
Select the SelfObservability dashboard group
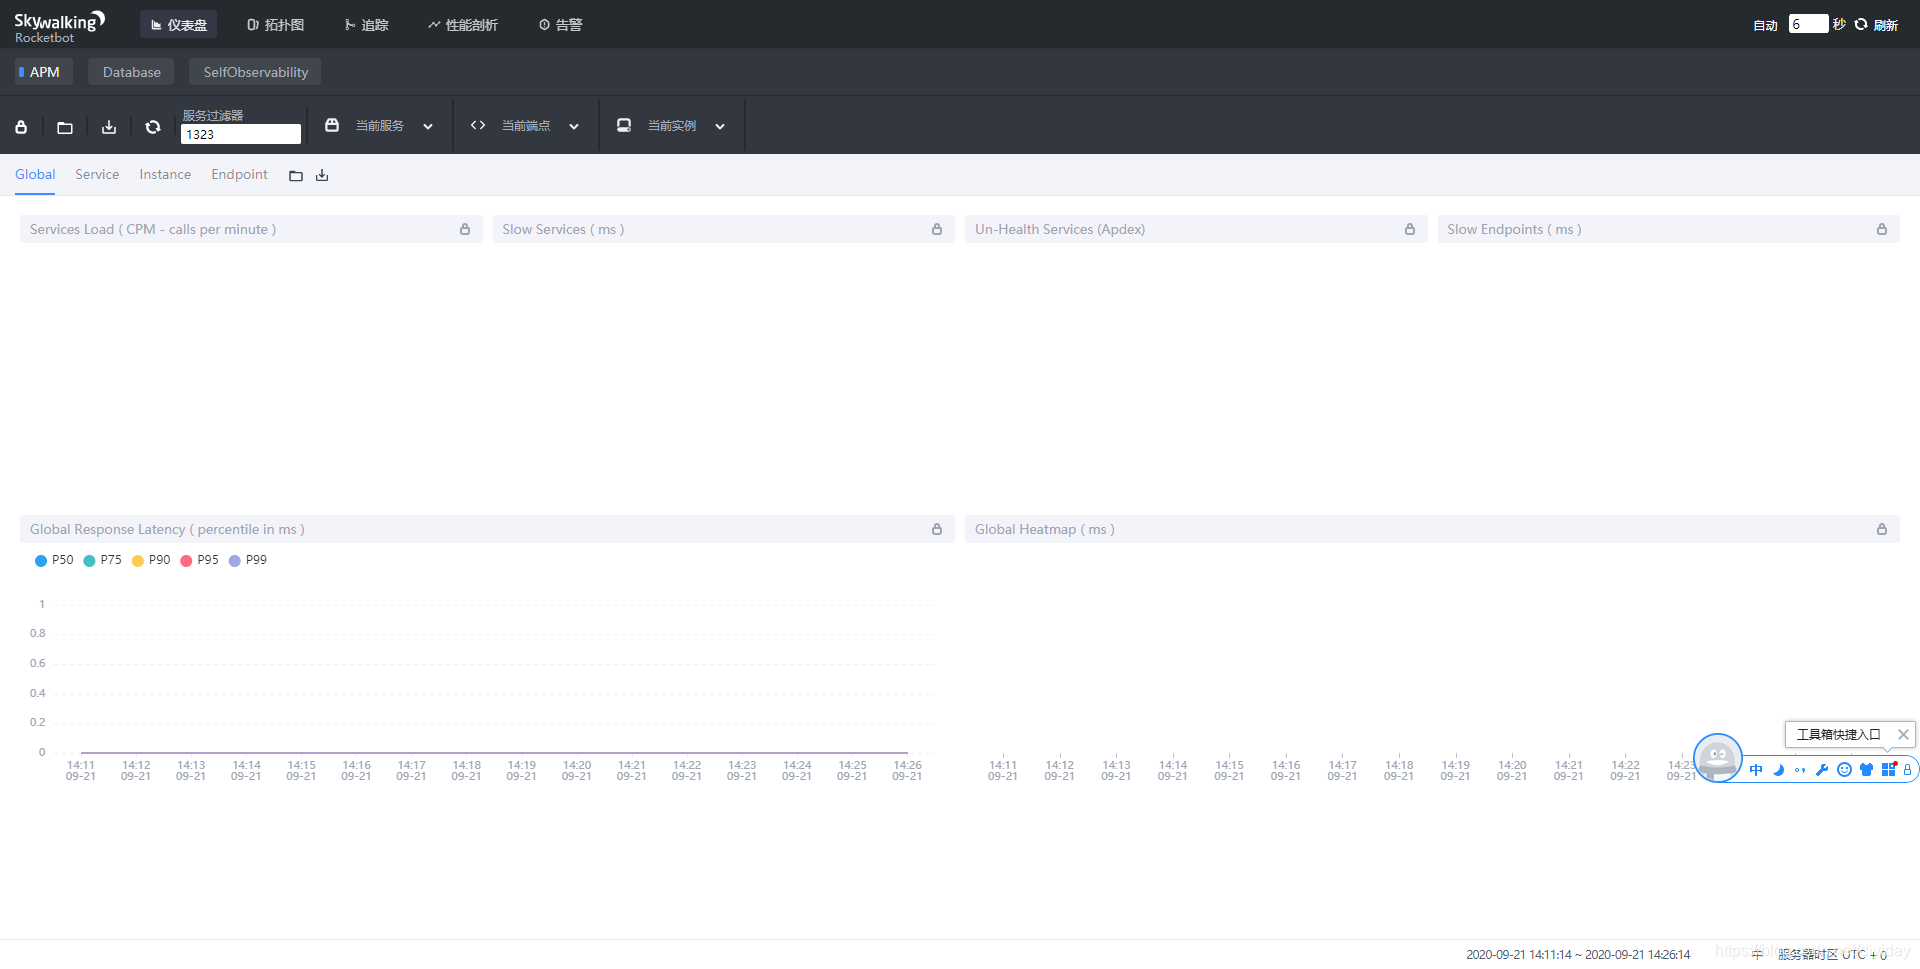tap(255, 72)
